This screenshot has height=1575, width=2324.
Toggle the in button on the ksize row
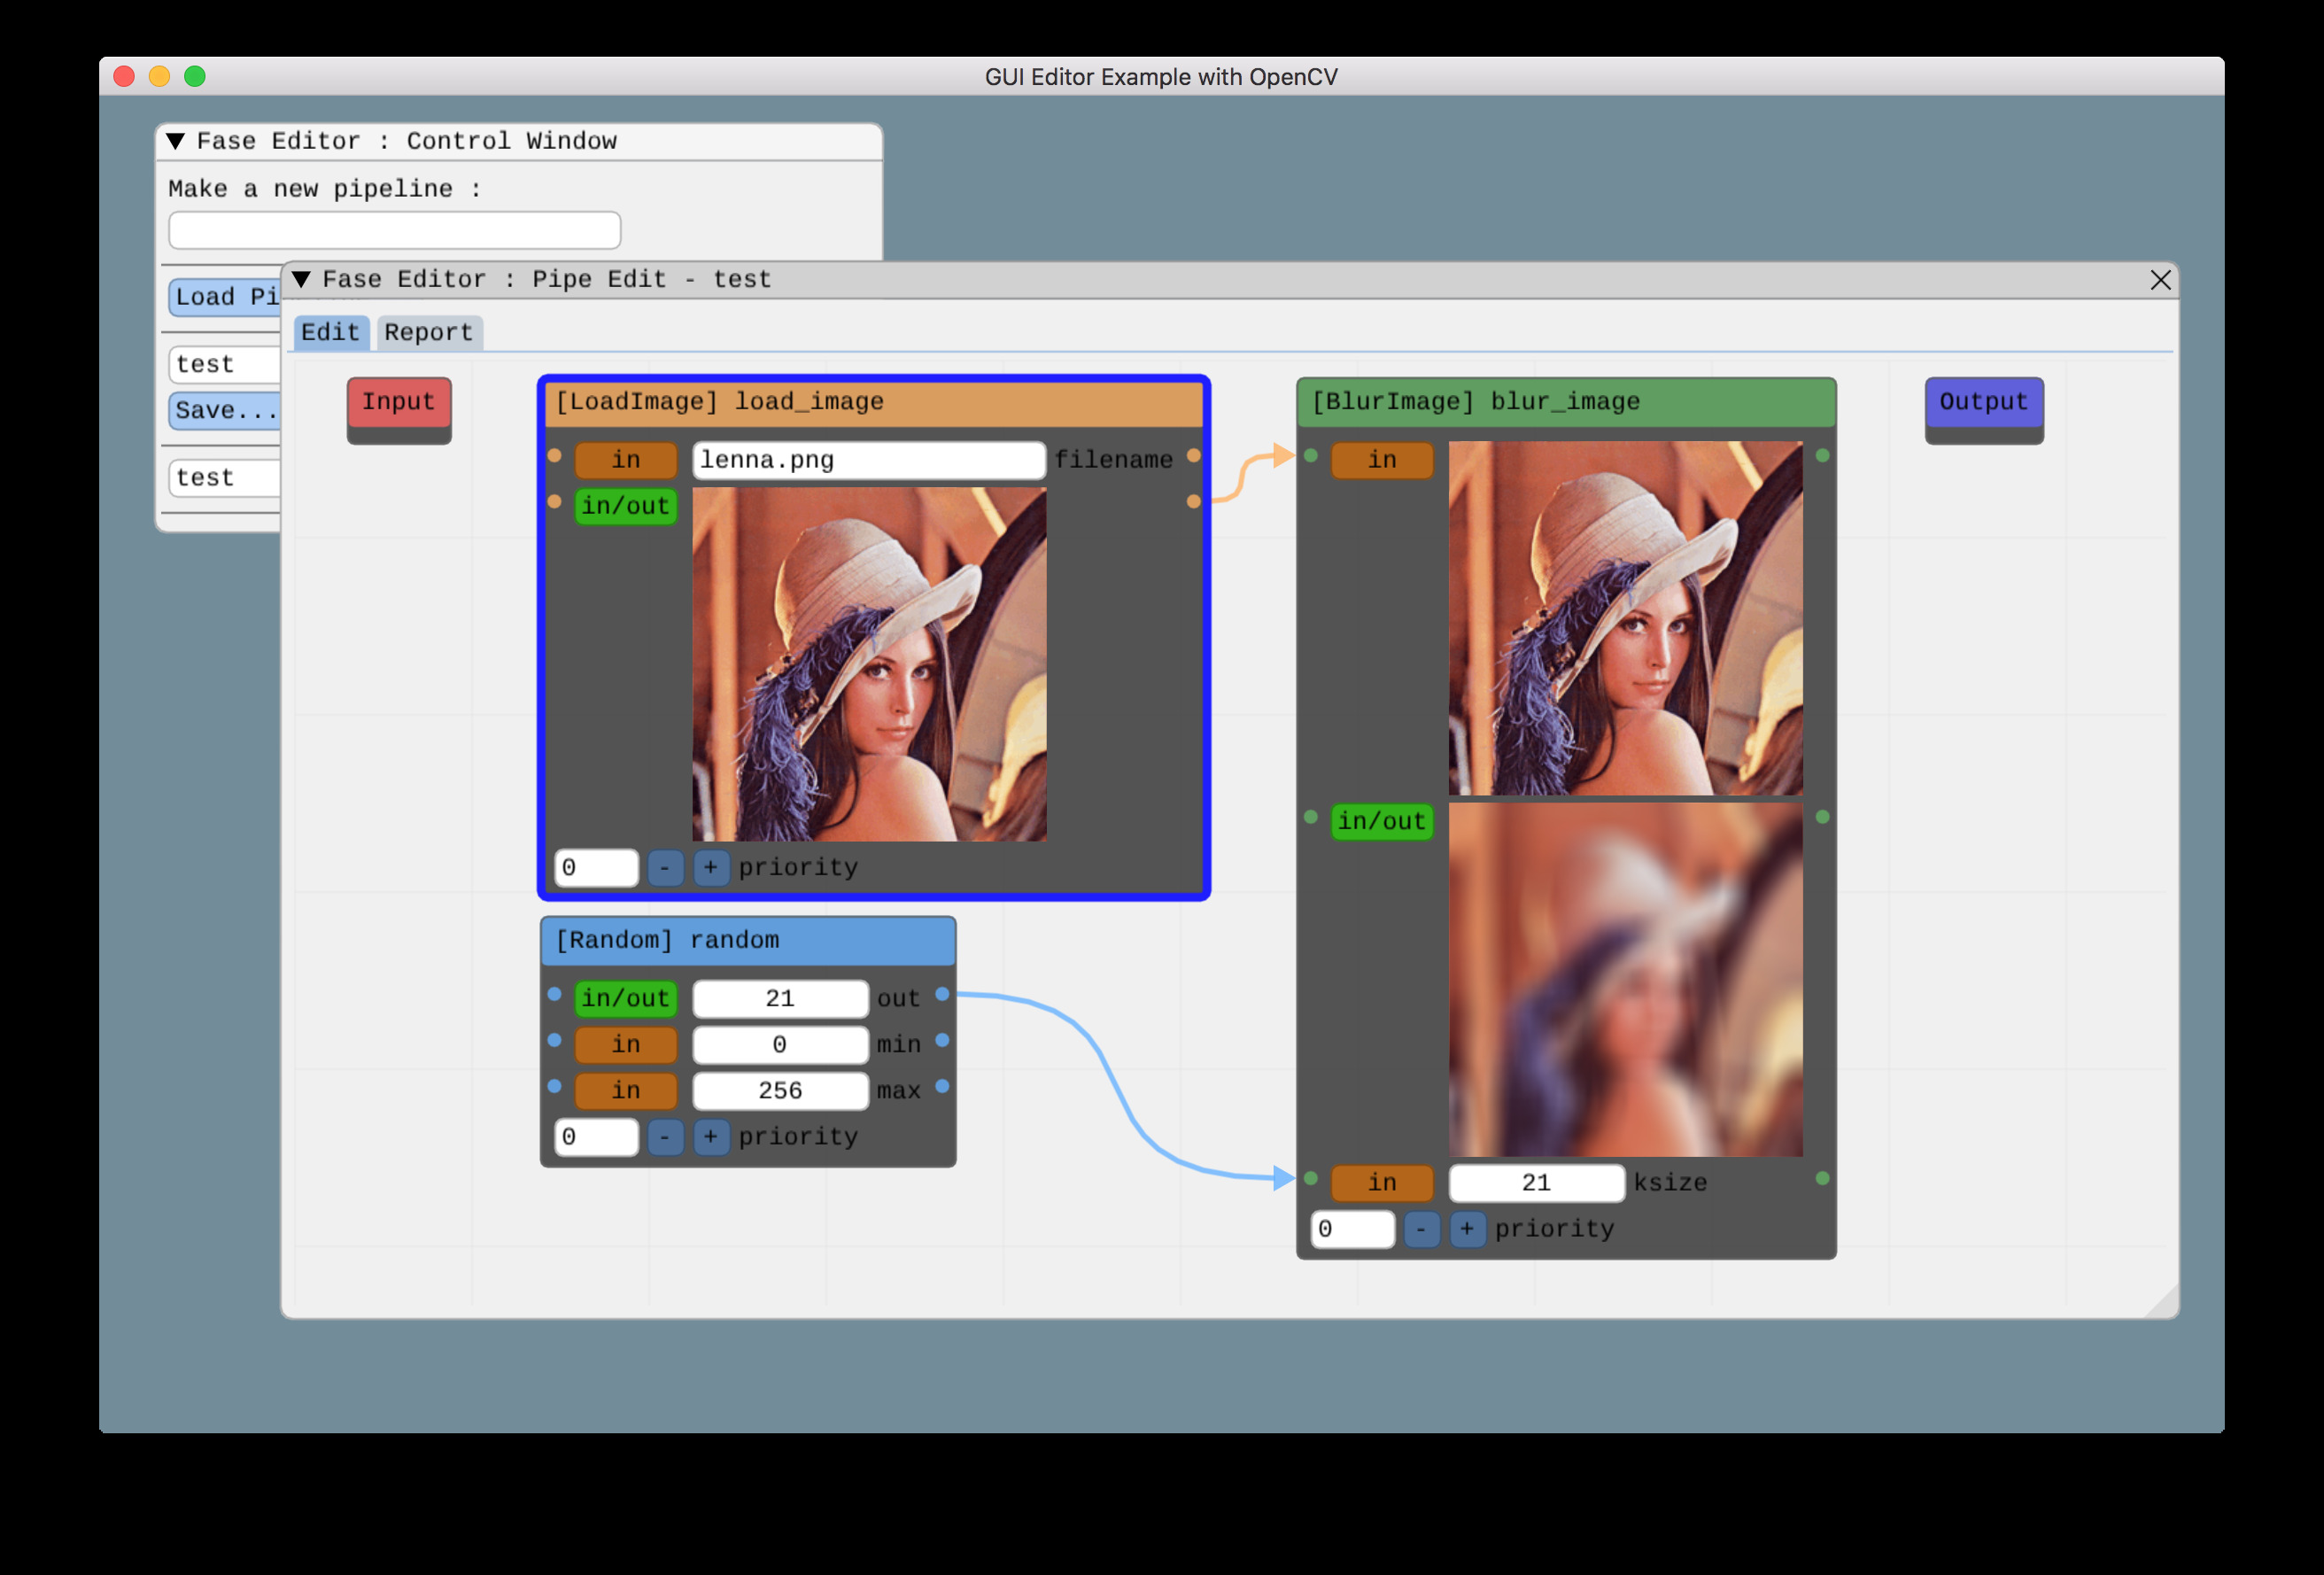click(1382, 1182)
